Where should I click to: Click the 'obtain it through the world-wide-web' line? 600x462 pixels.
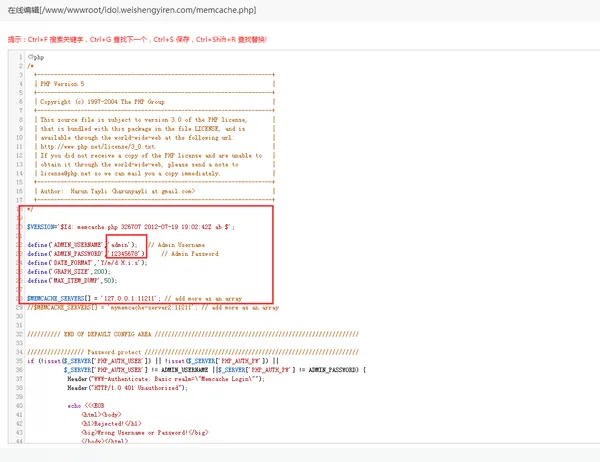[x=139, y=165]
